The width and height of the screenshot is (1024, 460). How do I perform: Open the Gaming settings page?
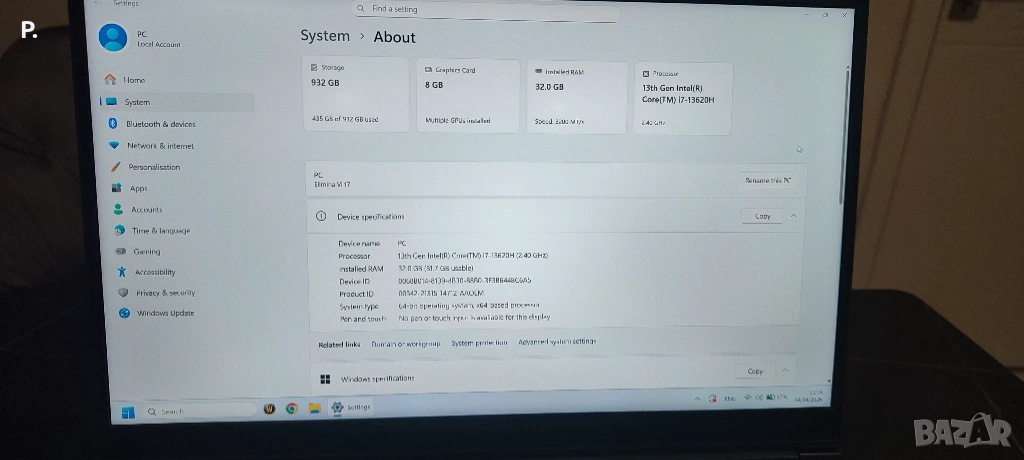click(x=146, y=252)
